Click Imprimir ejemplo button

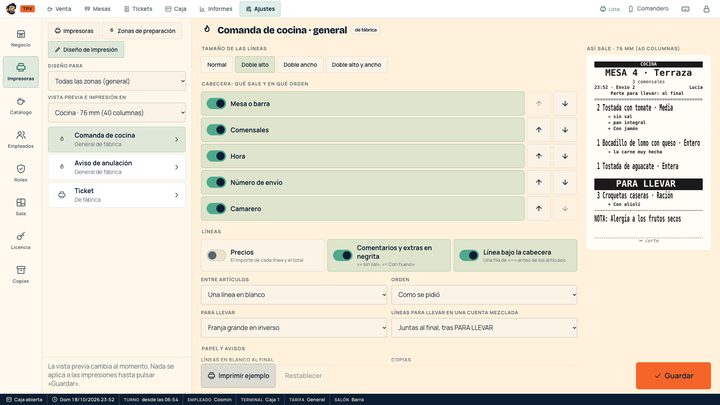[238, 376]
